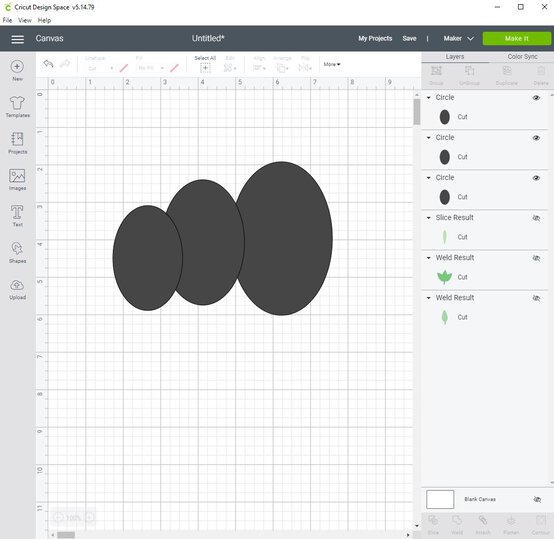Click the Undo arrow
This screenshot has height=539, width=554.
(48, 64)
